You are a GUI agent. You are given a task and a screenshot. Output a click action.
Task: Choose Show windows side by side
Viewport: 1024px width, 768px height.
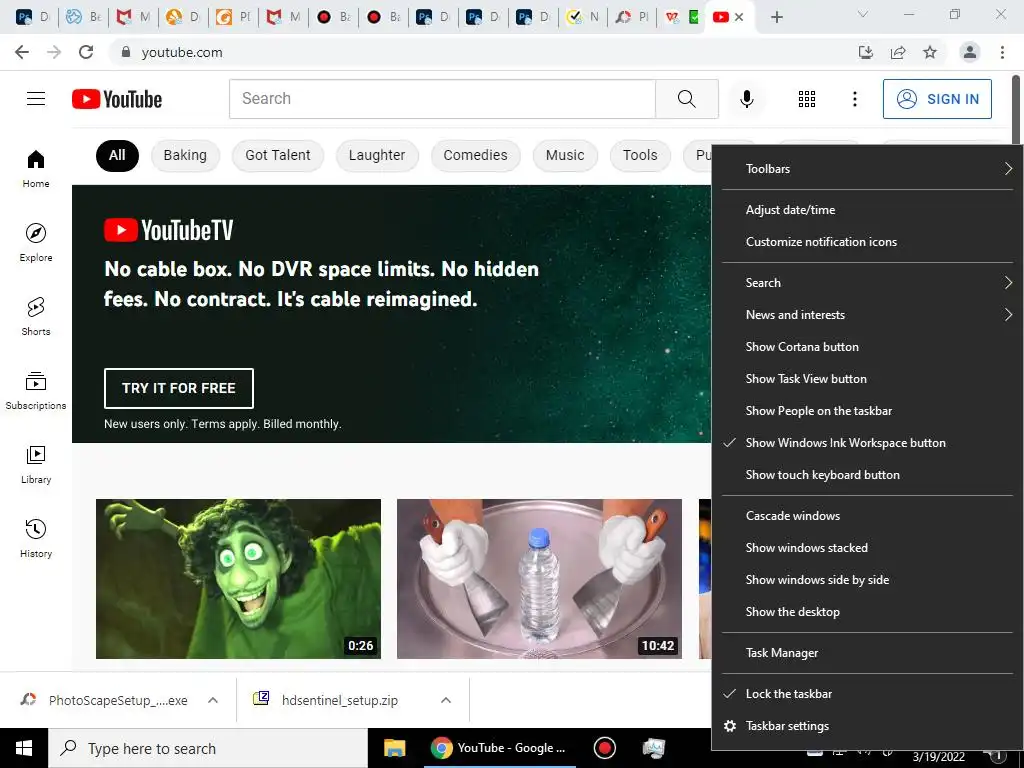coord(868,579)
